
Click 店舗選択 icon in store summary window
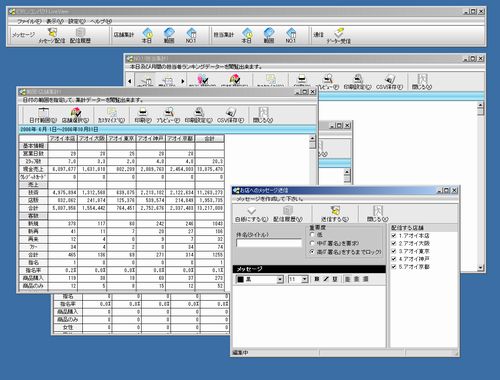point(75,115)
